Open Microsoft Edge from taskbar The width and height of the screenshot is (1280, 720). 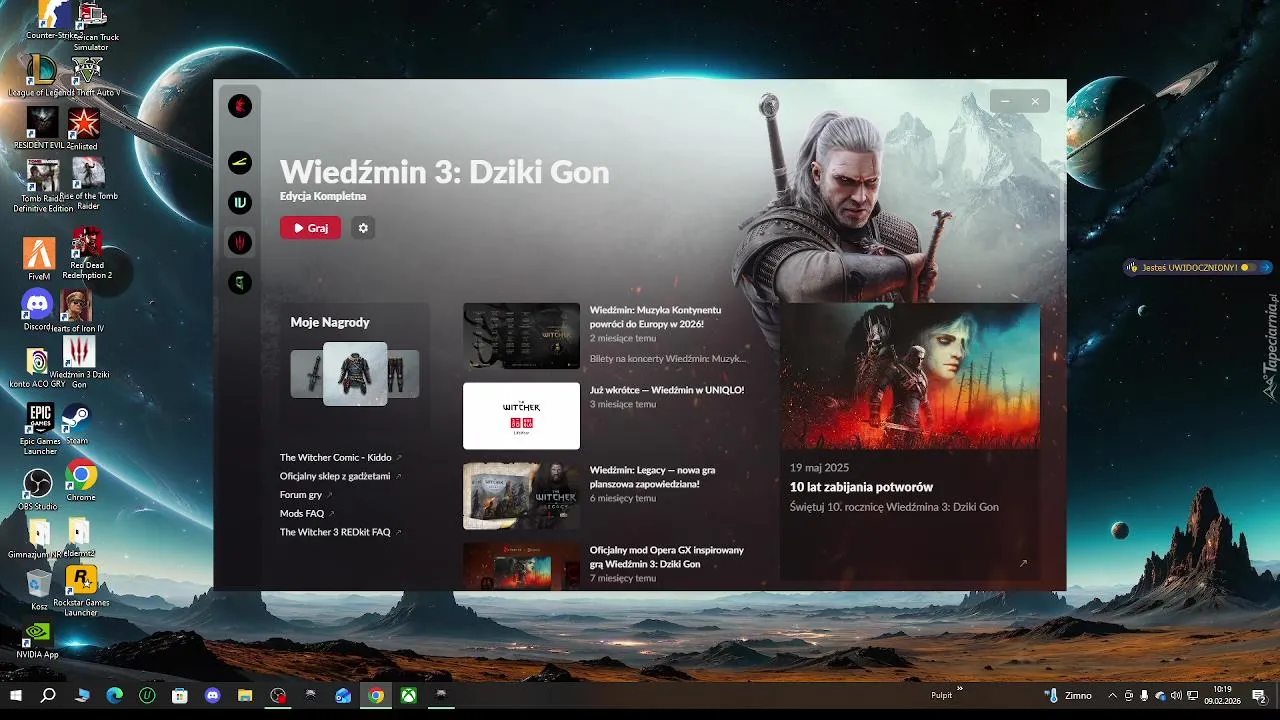coord(115,696)
